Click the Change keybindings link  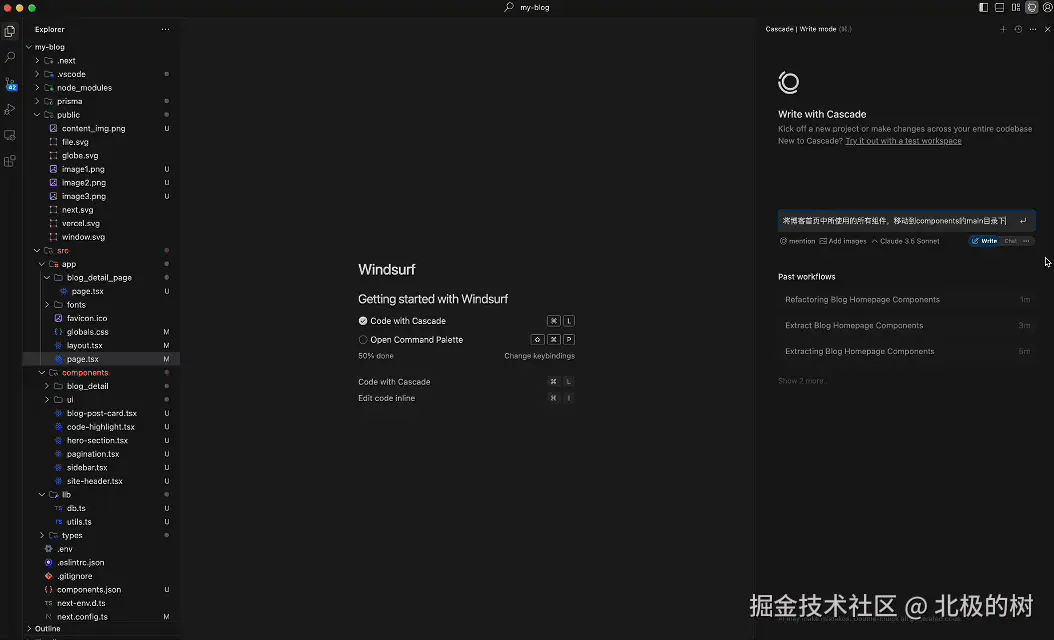click(539, 356)
